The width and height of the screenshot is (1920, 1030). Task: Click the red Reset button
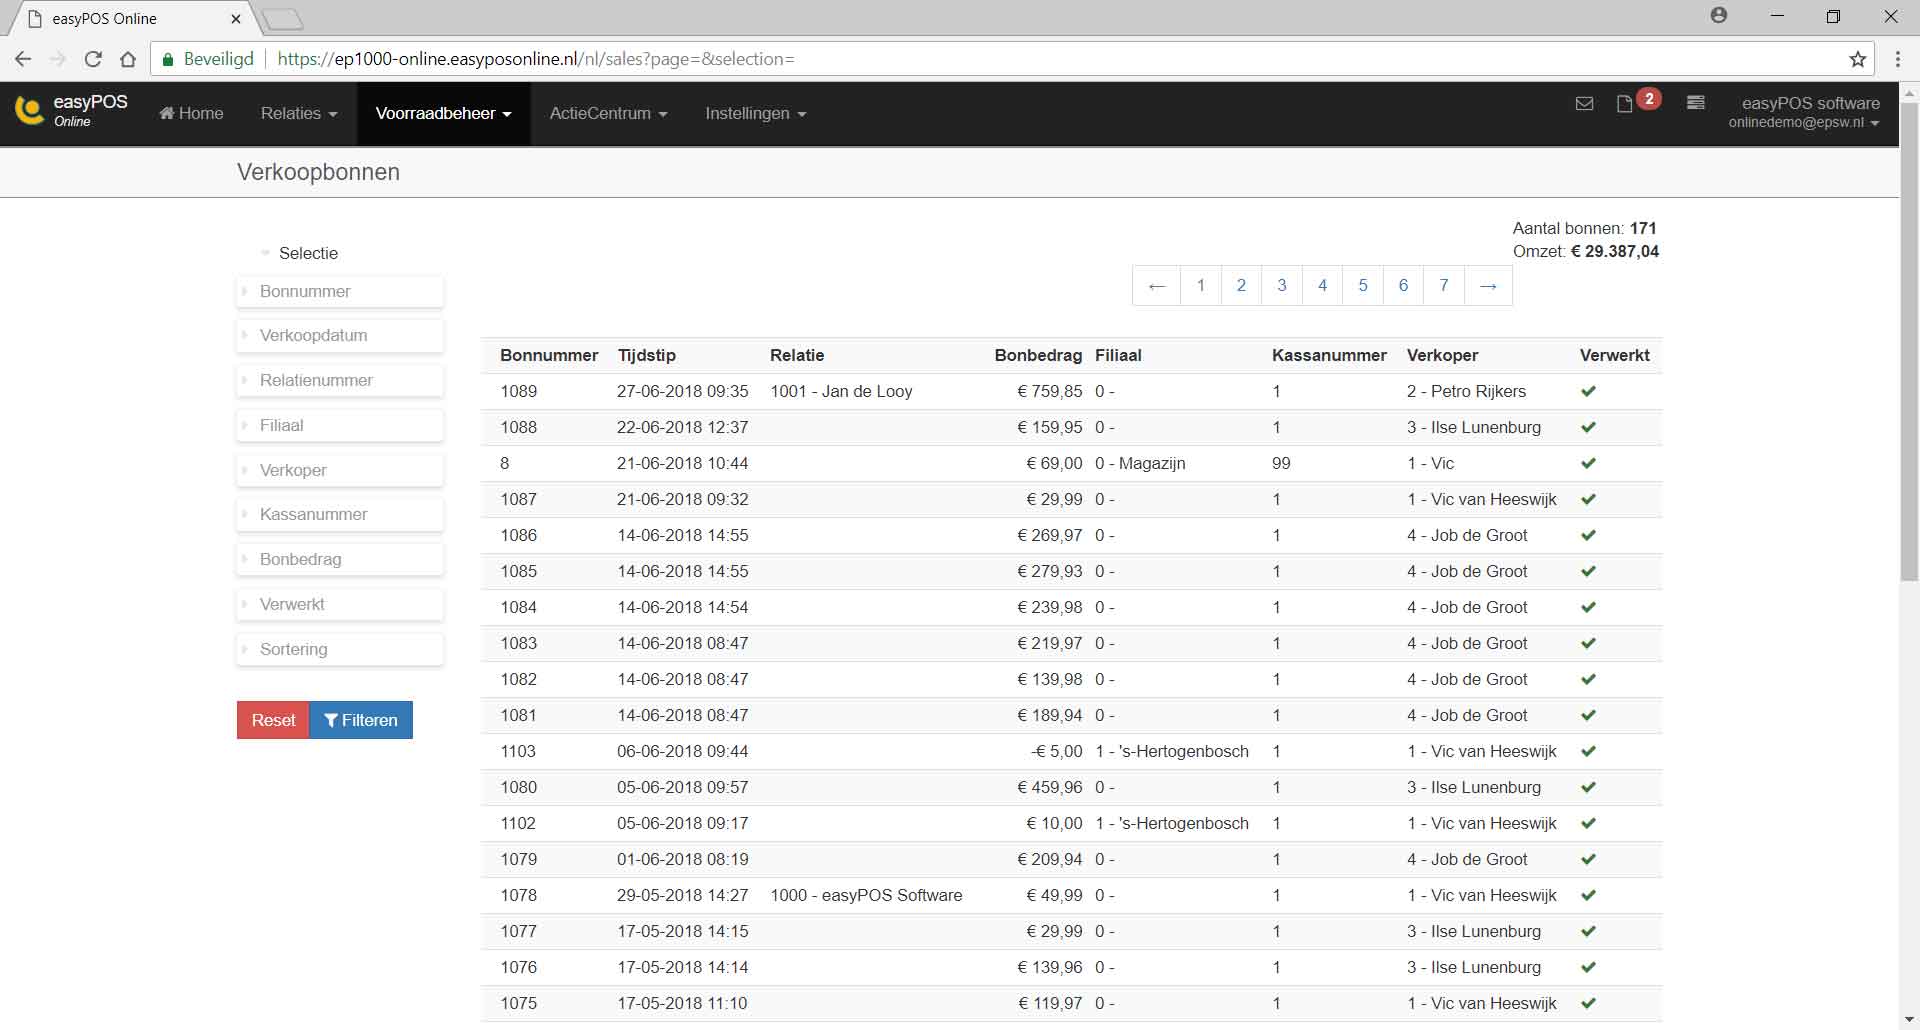click(273, 720)
